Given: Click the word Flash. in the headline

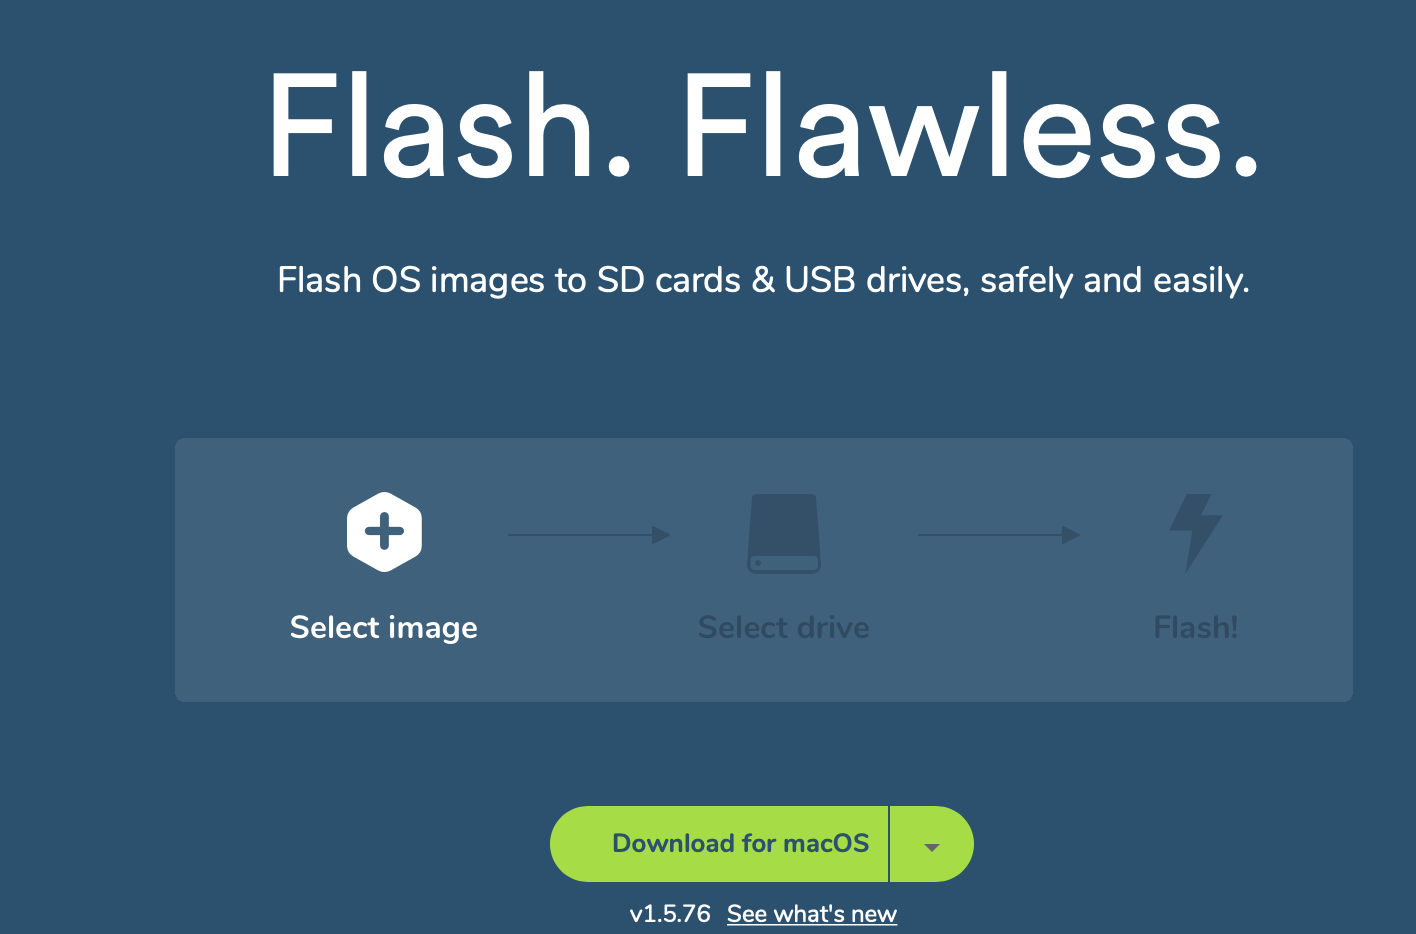Looking at the screenshot, I should coord(451,127).
